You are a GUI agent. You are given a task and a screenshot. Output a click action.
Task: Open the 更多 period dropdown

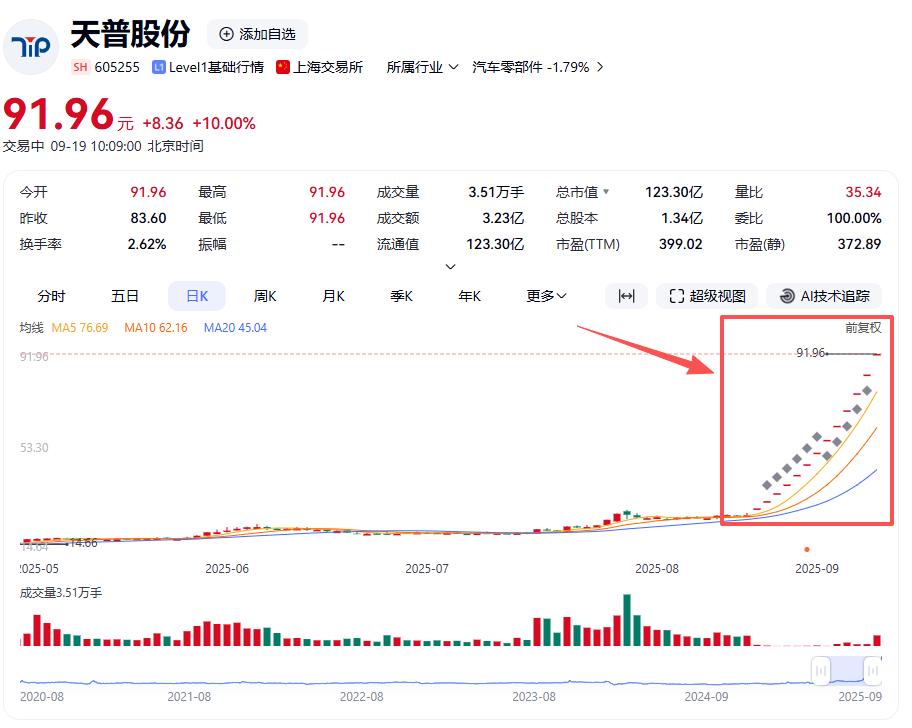[546, 296]
